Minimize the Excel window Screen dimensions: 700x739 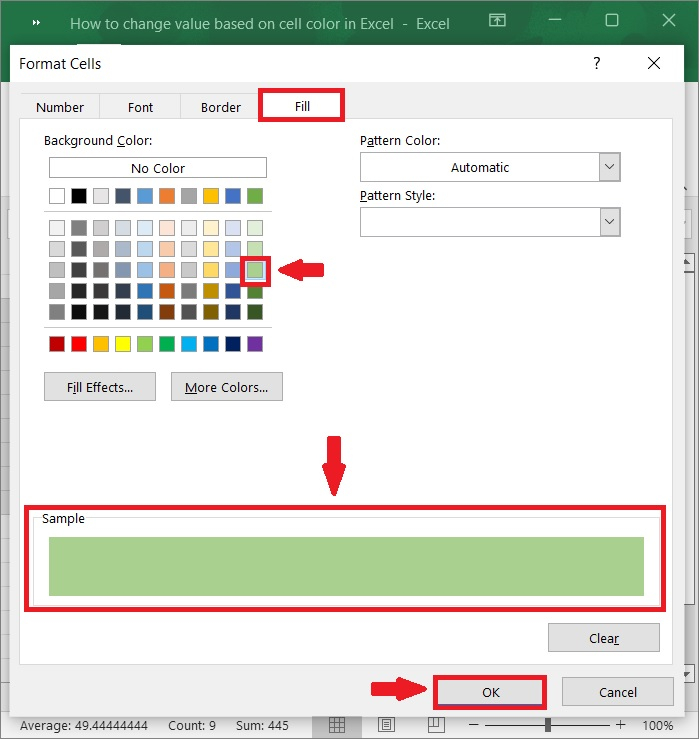[x=555, y=20]
